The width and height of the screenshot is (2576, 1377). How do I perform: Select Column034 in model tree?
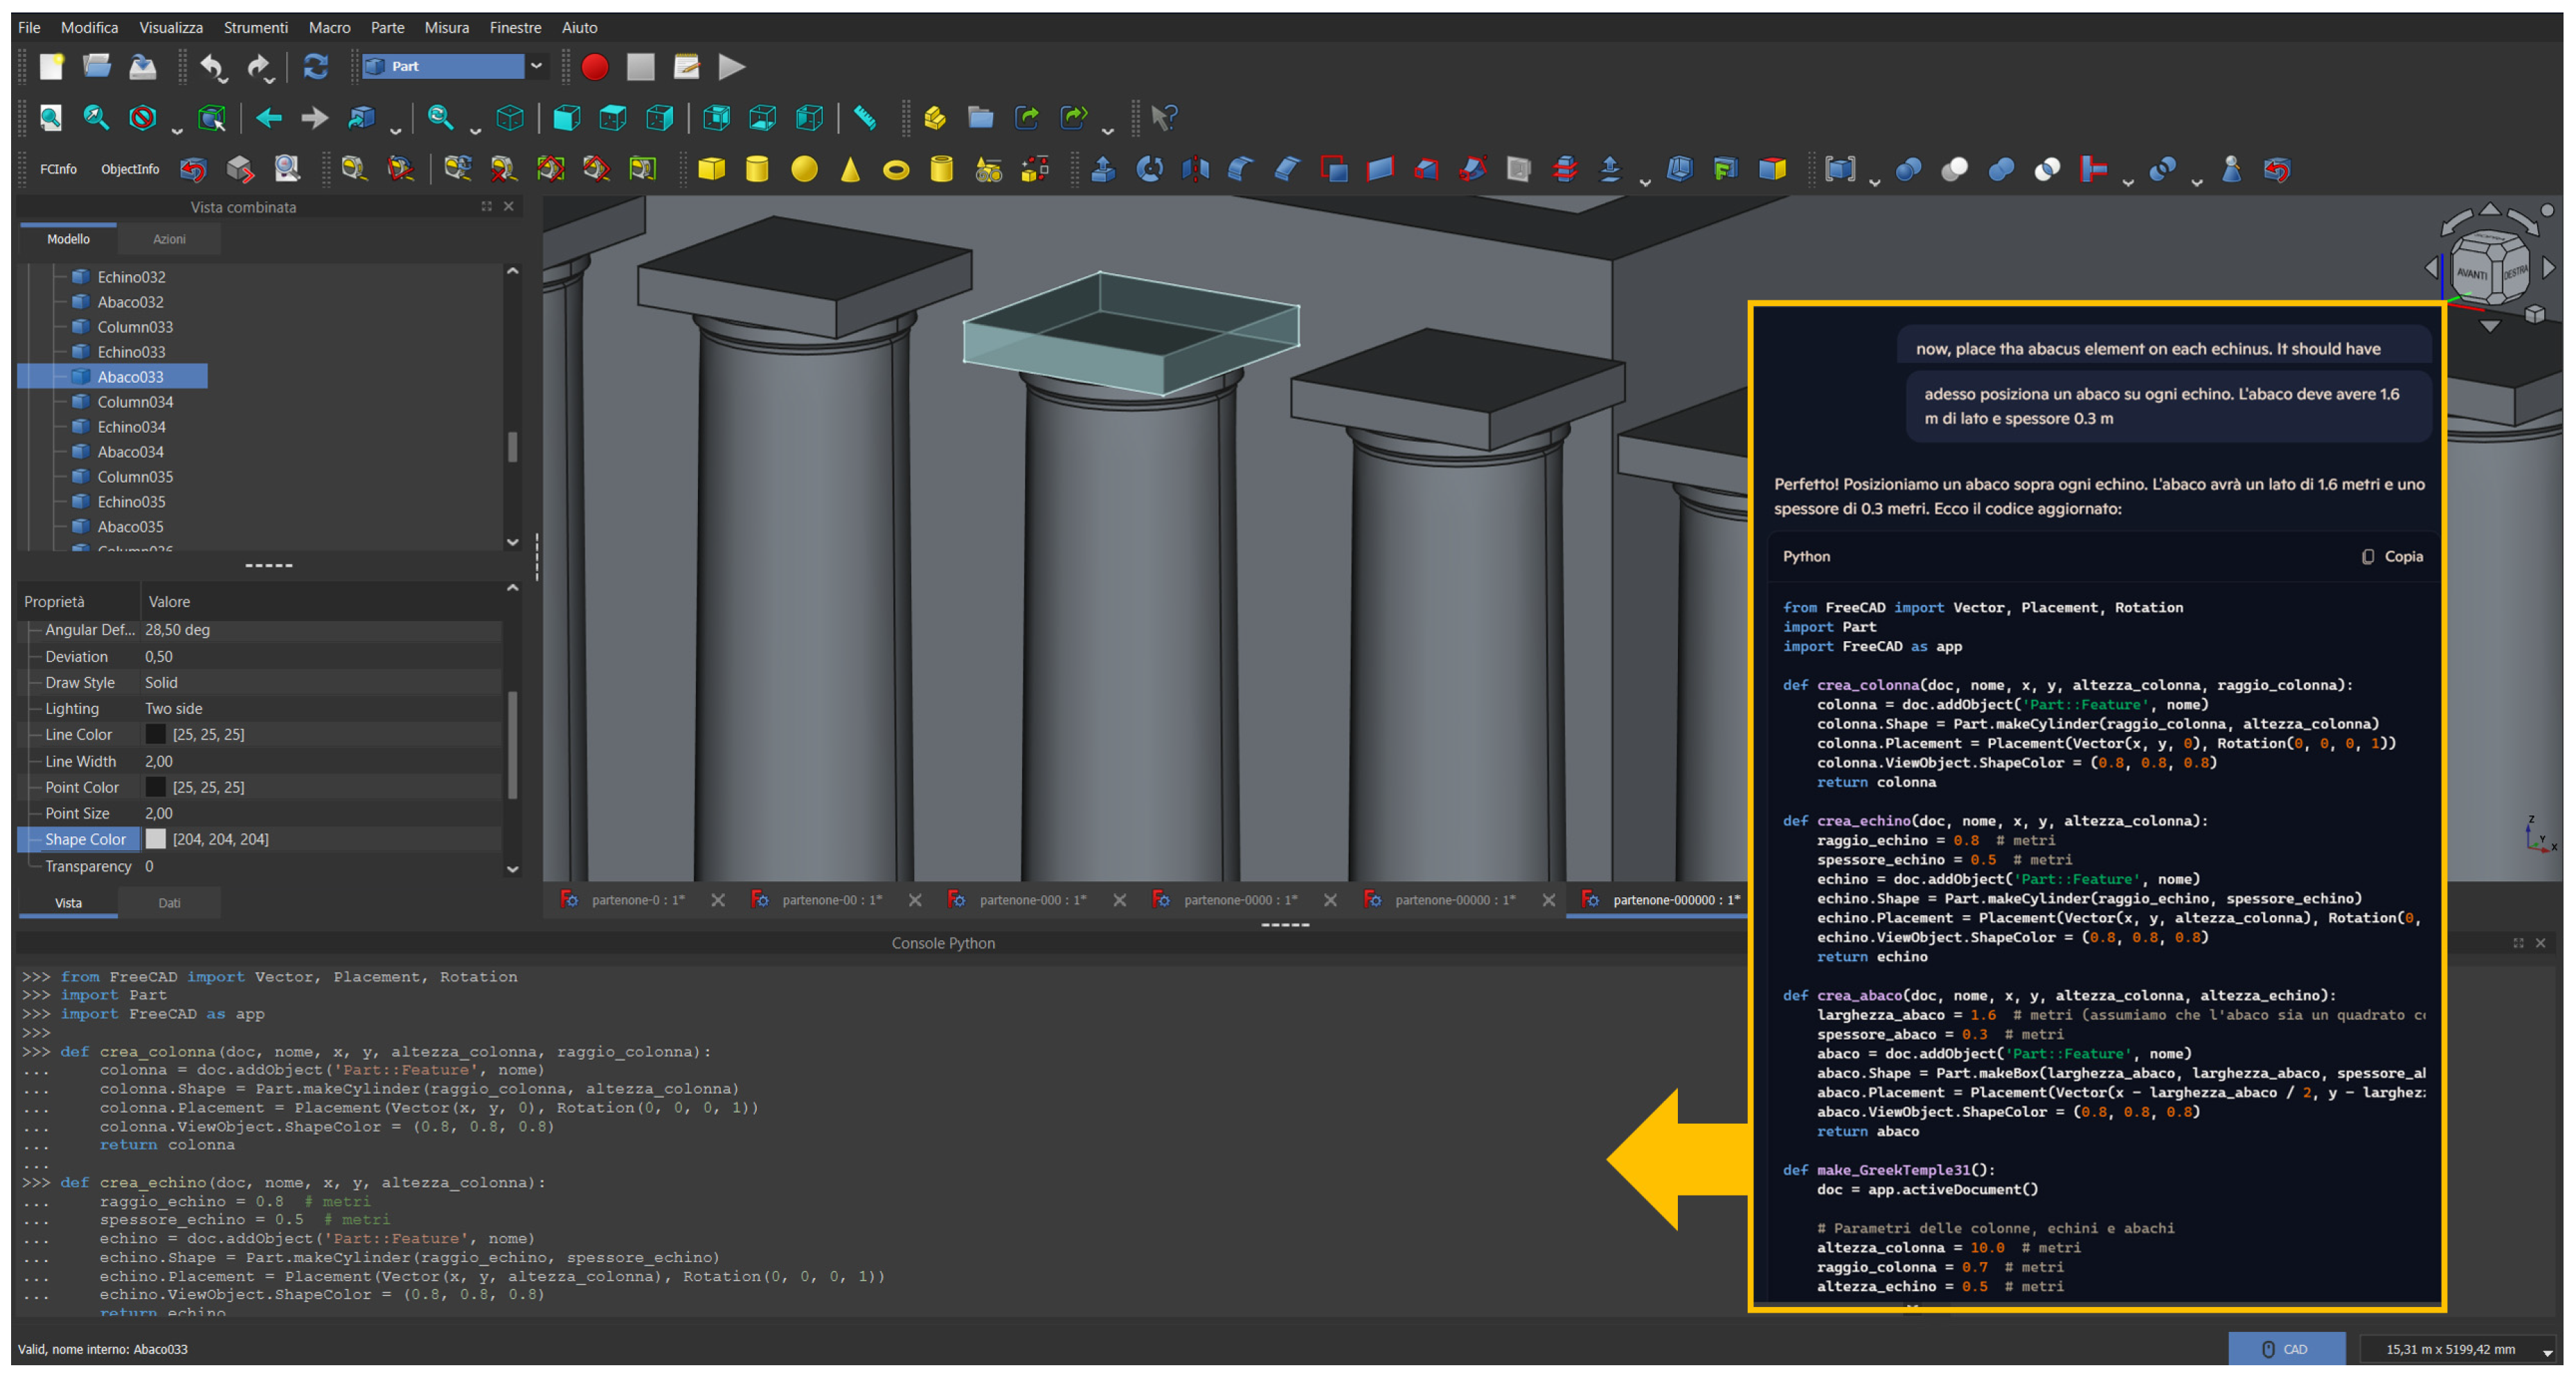coord(135,402)
